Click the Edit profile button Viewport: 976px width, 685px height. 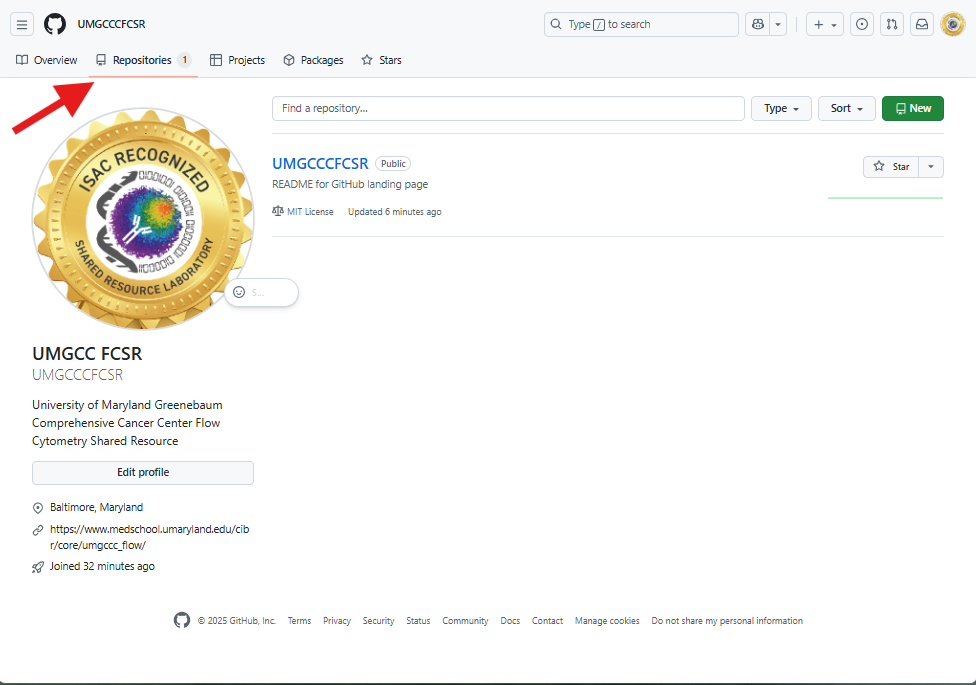[x=143, y=472]
